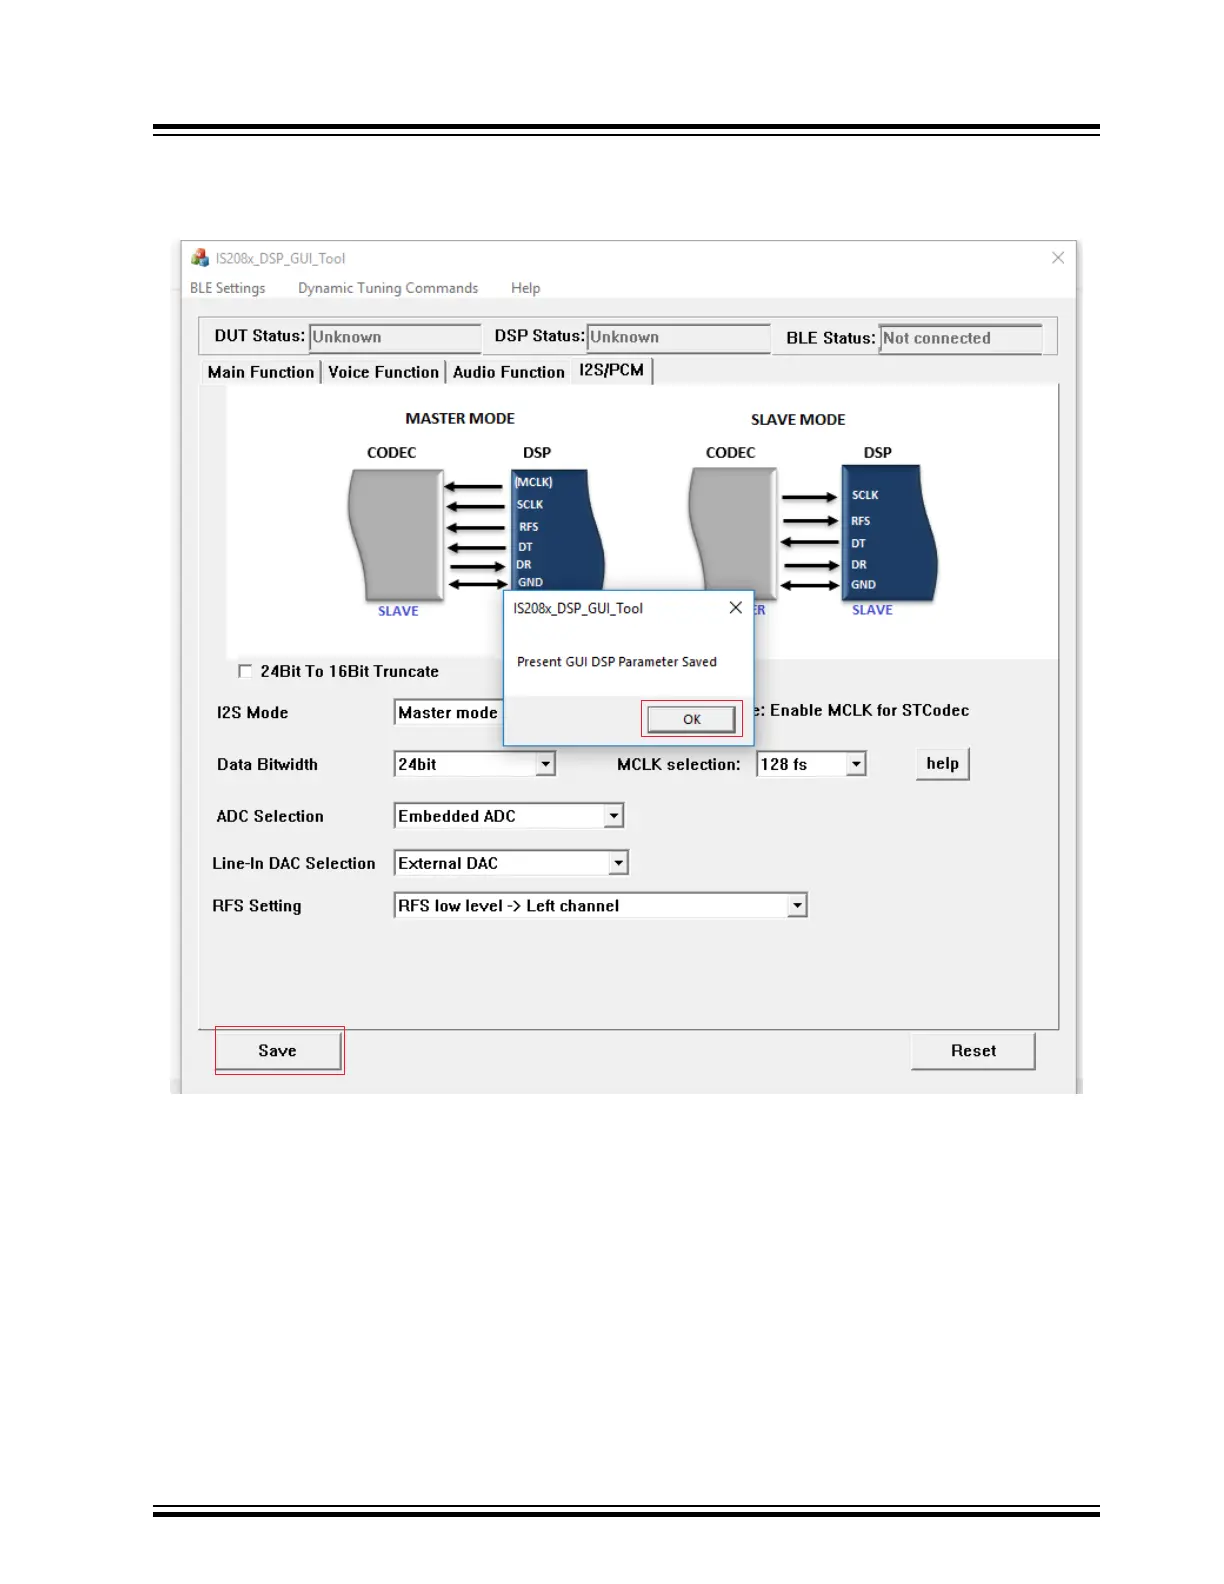This screenshot has width=1224, height=1584.
Task: Click the RFS Setting label
Action: pyautogui.click(x=257, y=906)
